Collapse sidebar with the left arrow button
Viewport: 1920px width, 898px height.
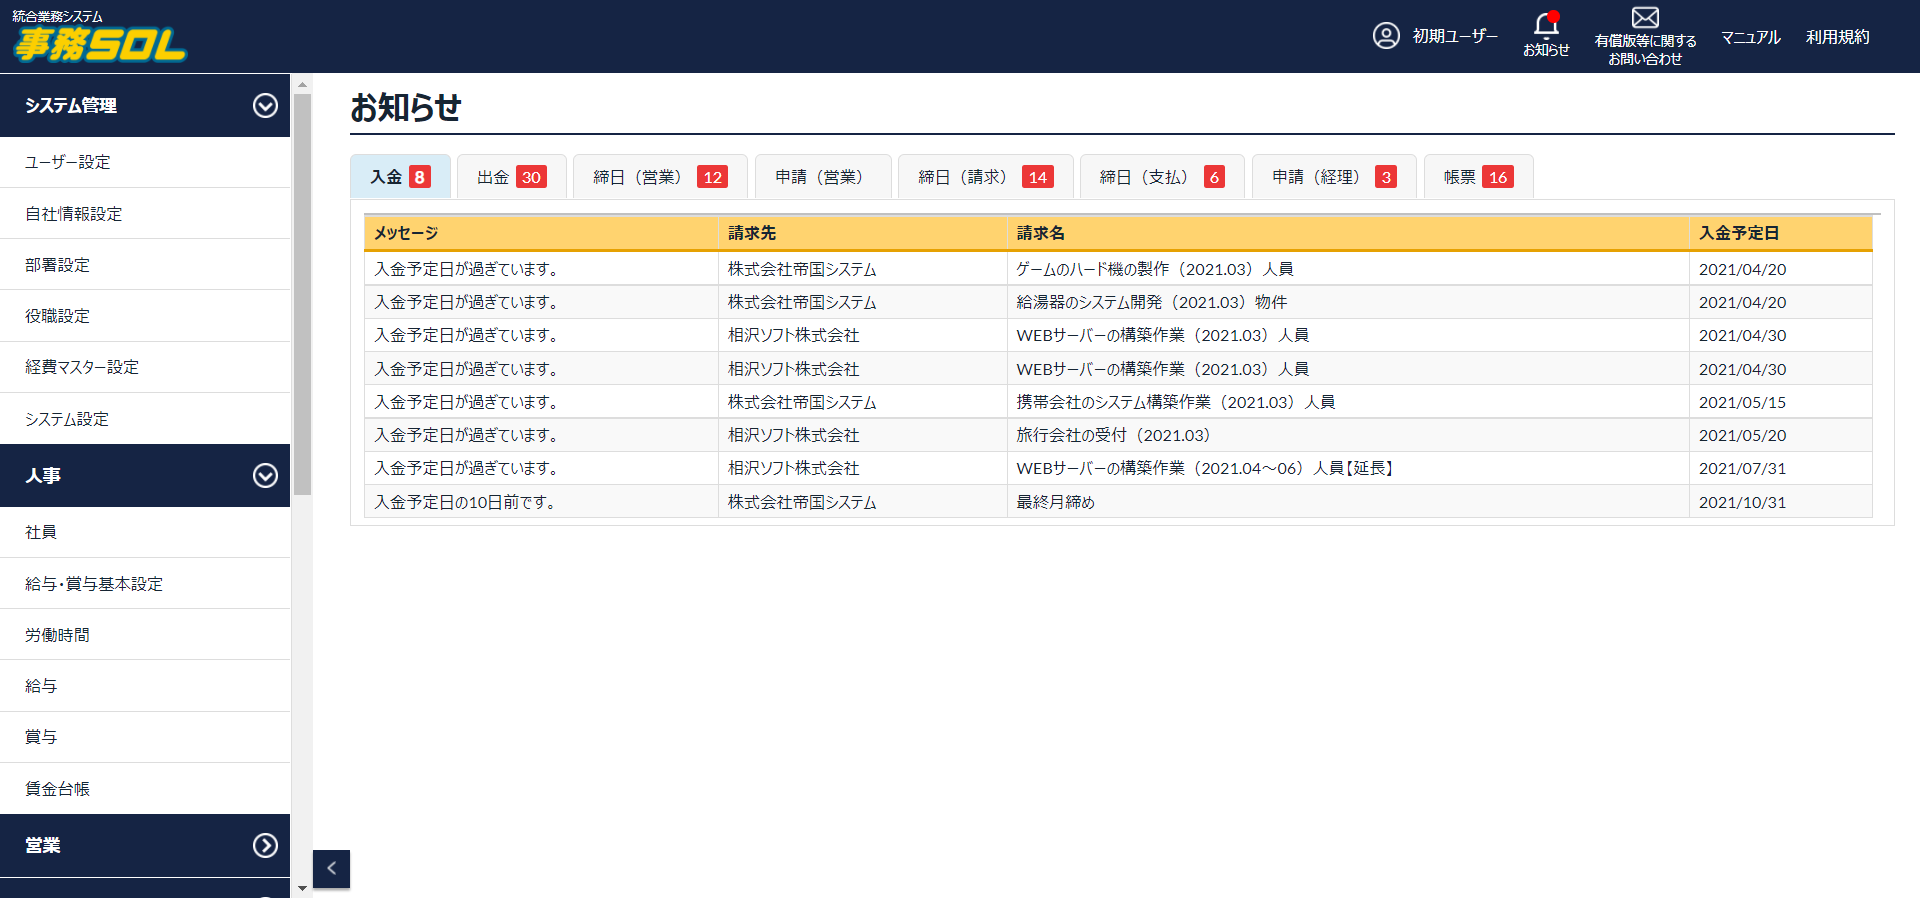pyautogui.click(x=331, y=868)
